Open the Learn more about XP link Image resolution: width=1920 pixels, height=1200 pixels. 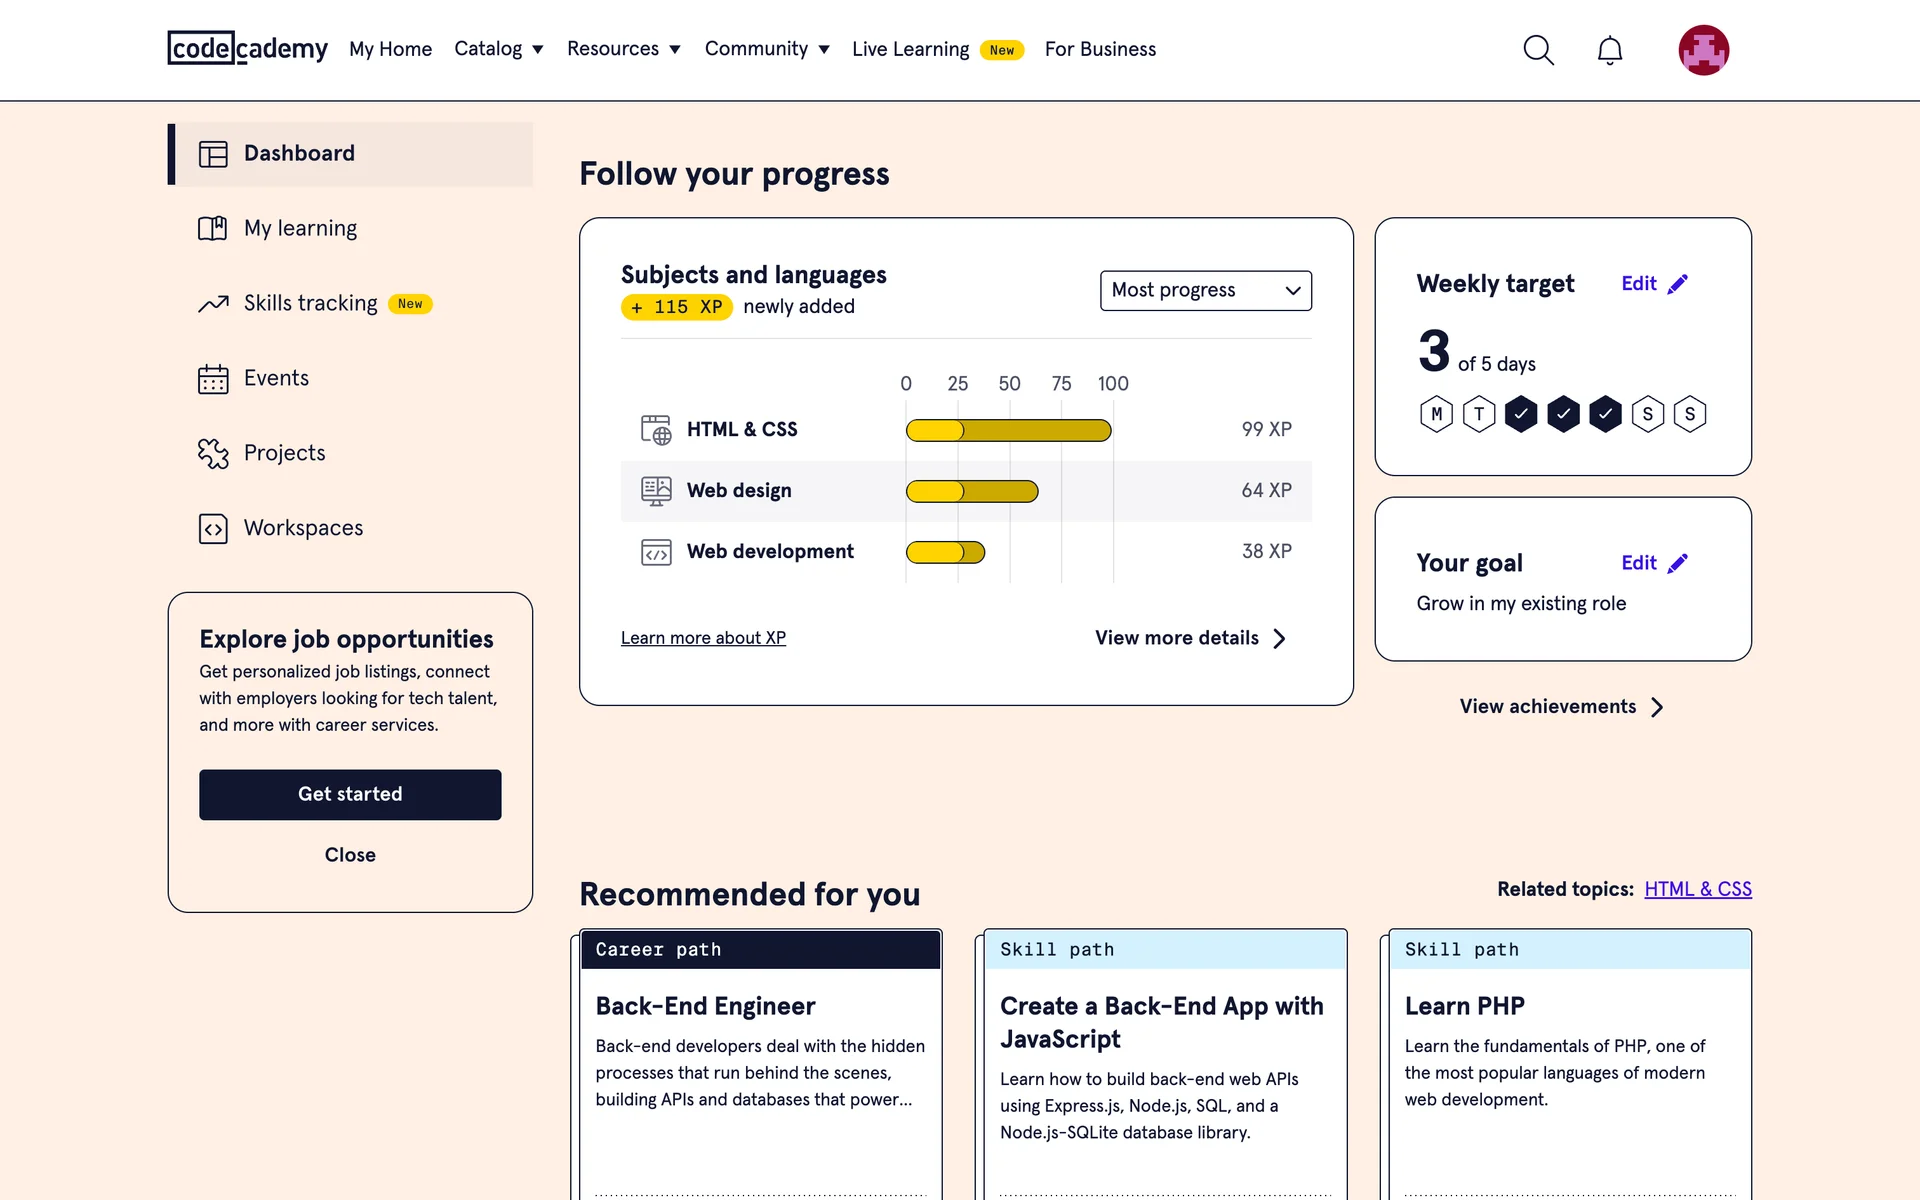pos(703,638)
